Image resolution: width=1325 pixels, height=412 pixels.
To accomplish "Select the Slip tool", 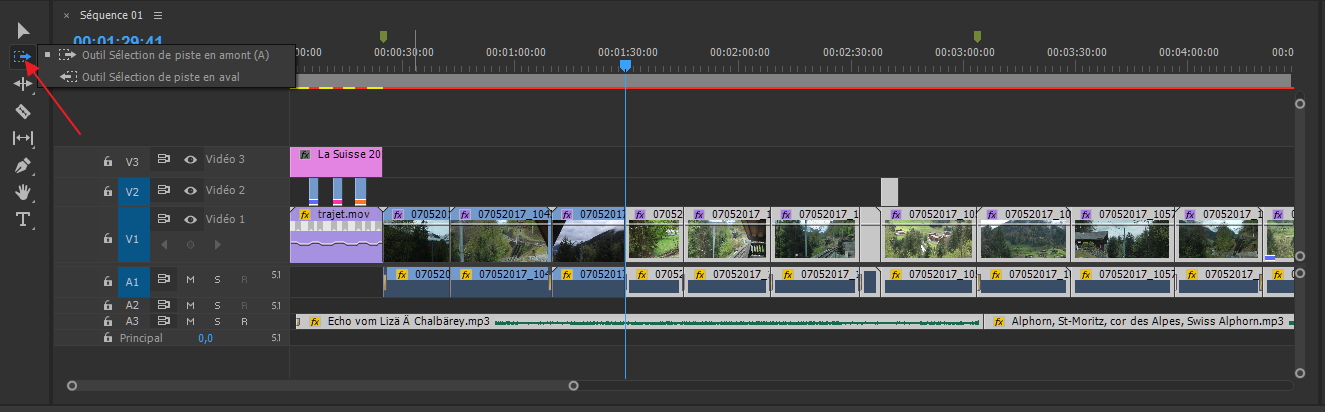I will tap(23, 138).
